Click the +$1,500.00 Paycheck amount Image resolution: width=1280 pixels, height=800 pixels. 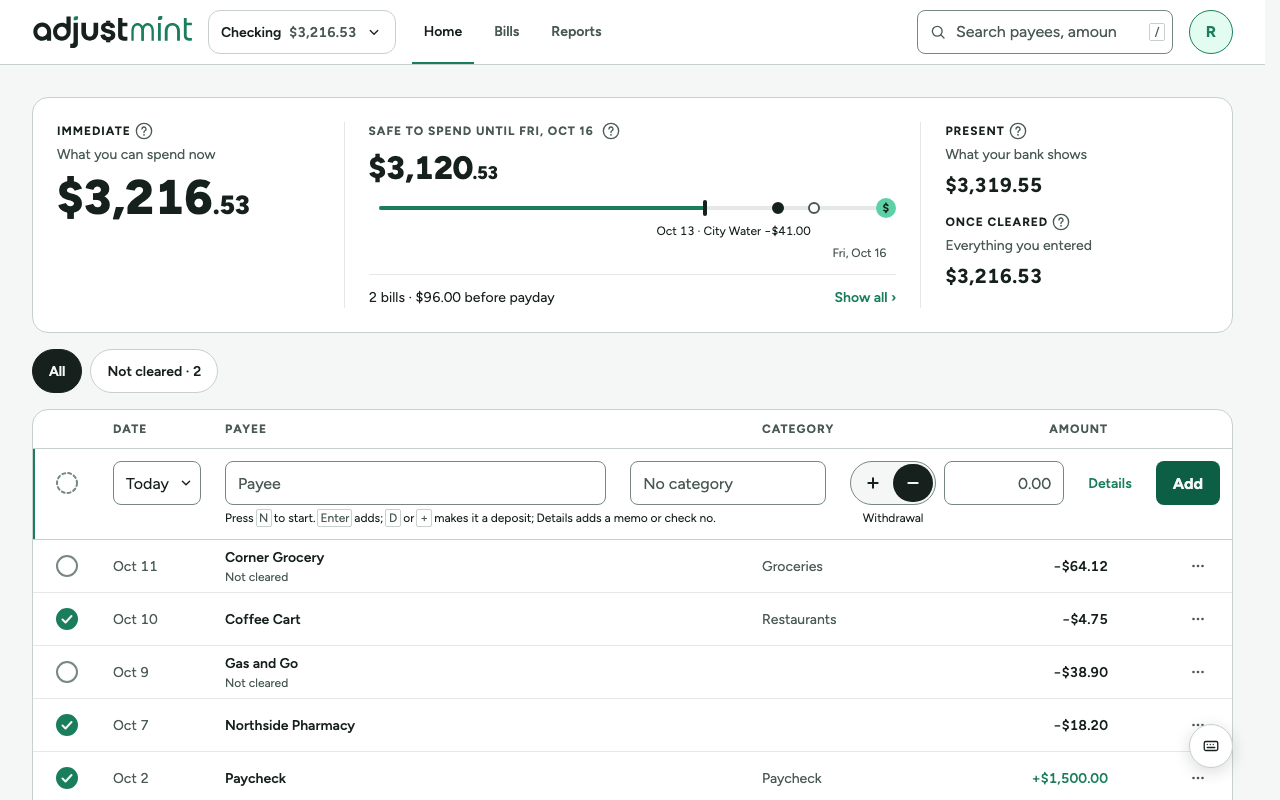pyautogui.click(x=1070, y=778)
